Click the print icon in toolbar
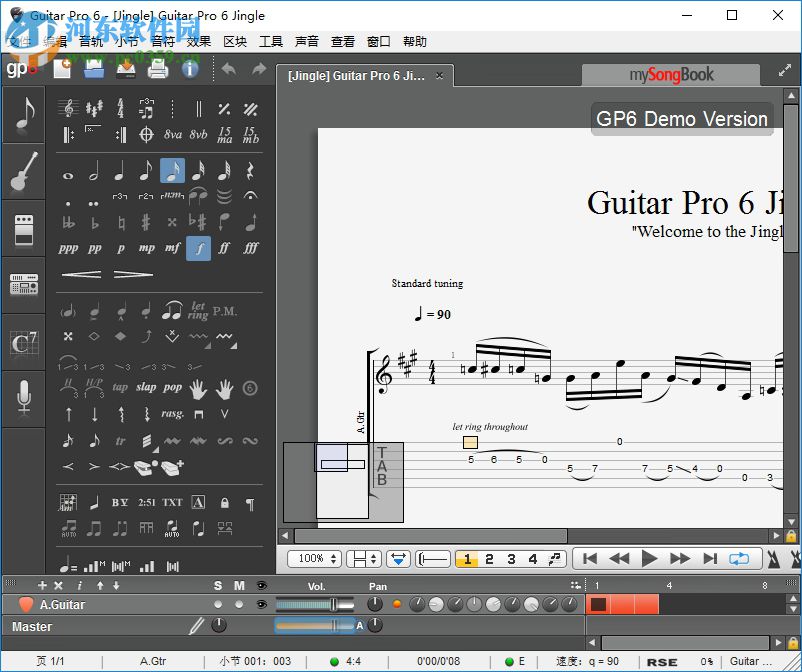Image resolution: width=802 pixels, height=672 pixels. [158, 69]
